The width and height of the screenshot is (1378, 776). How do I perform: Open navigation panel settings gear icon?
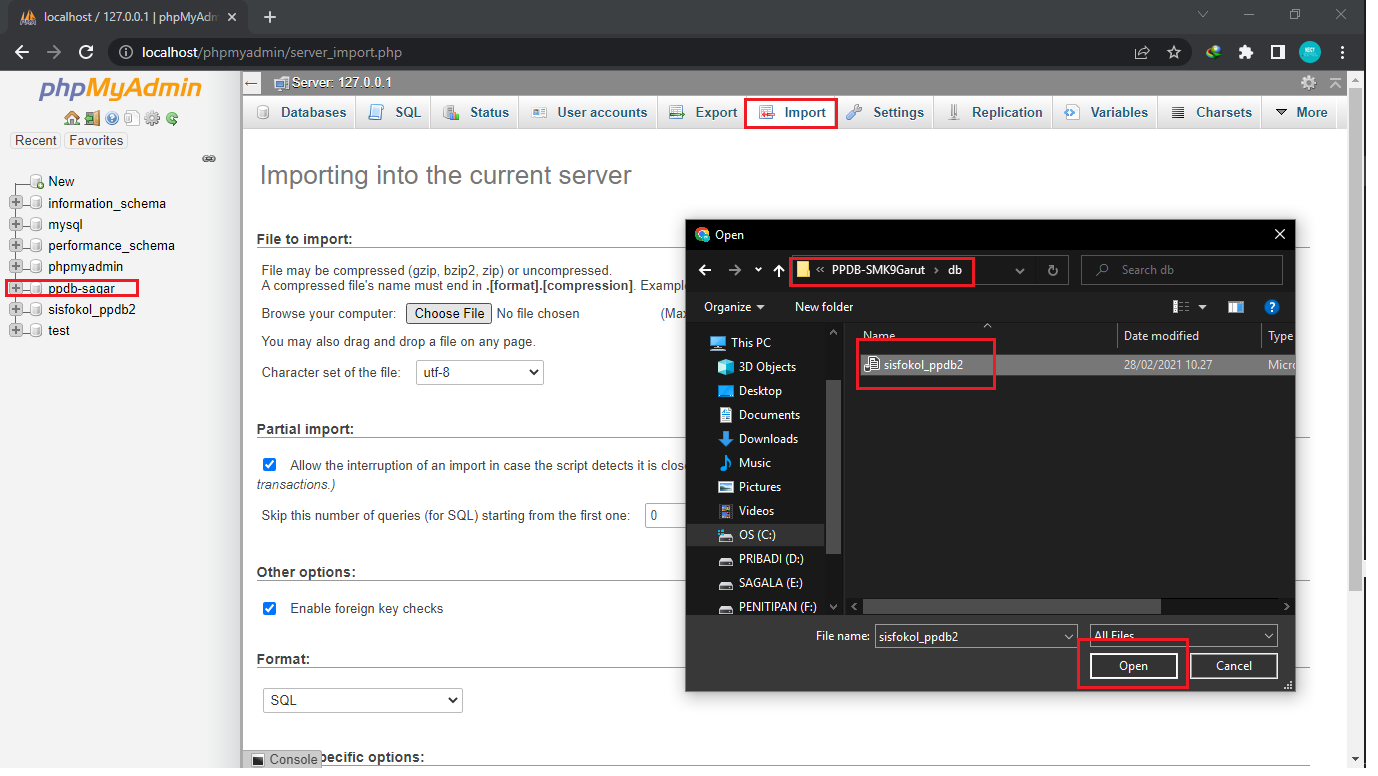click(x=152, y=118)
